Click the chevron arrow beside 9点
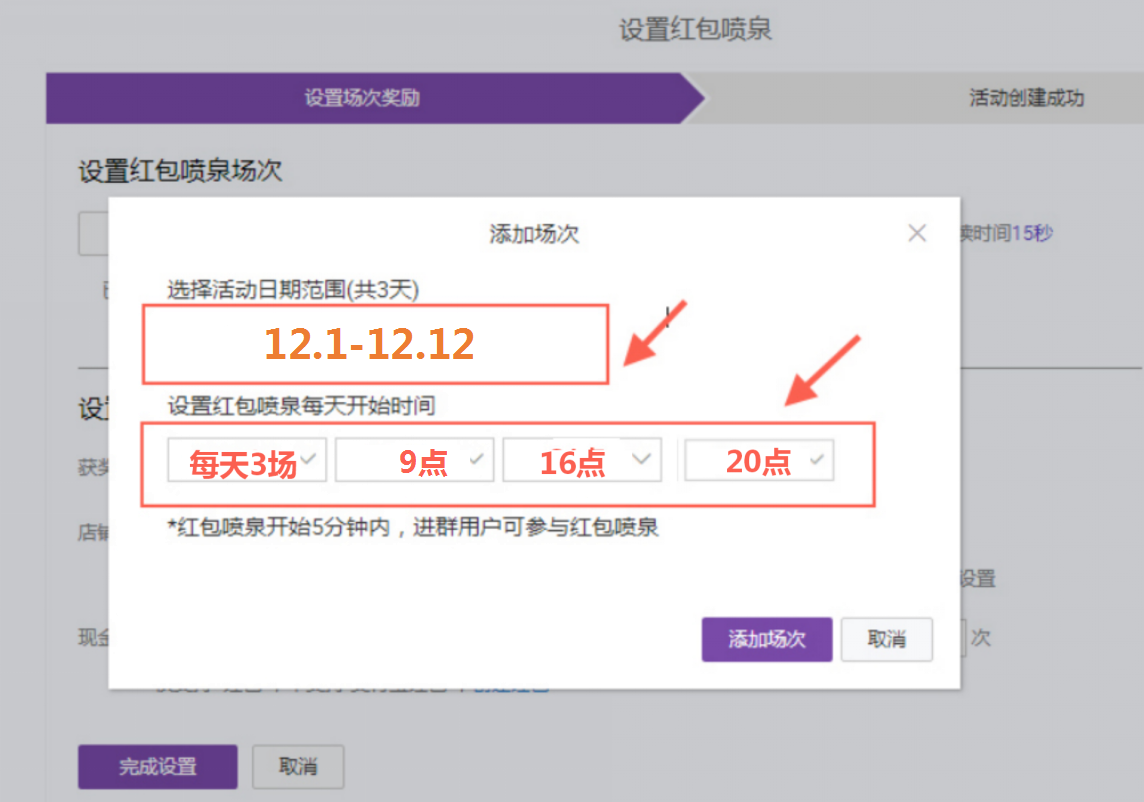 477,460
